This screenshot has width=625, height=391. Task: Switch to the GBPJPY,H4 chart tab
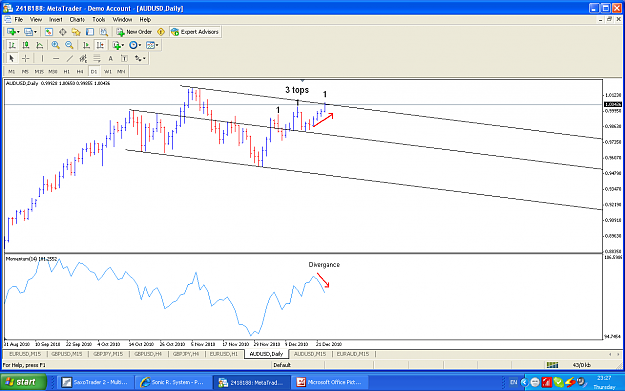coord(186,354)
